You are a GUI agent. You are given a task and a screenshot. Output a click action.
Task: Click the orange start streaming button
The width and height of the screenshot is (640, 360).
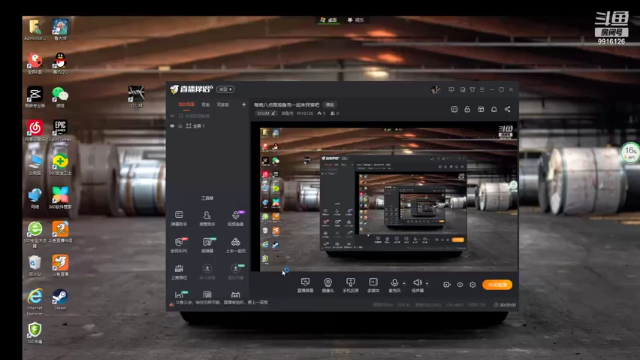pos(497,284)
